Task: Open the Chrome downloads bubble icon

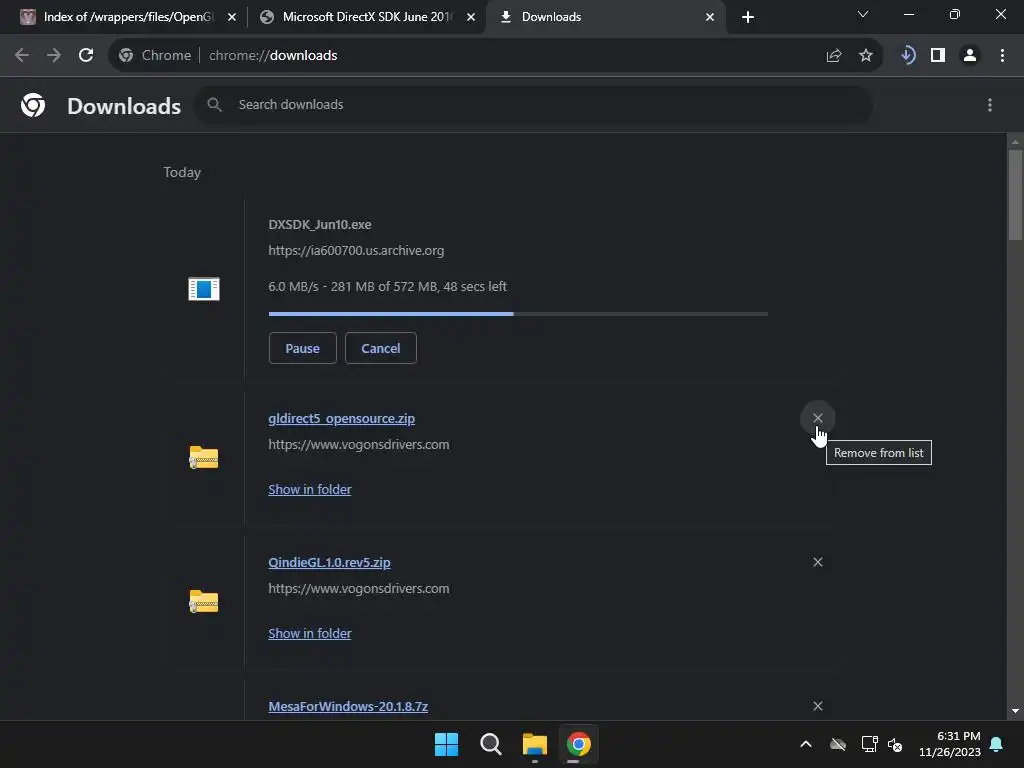Action: [908, 56]
